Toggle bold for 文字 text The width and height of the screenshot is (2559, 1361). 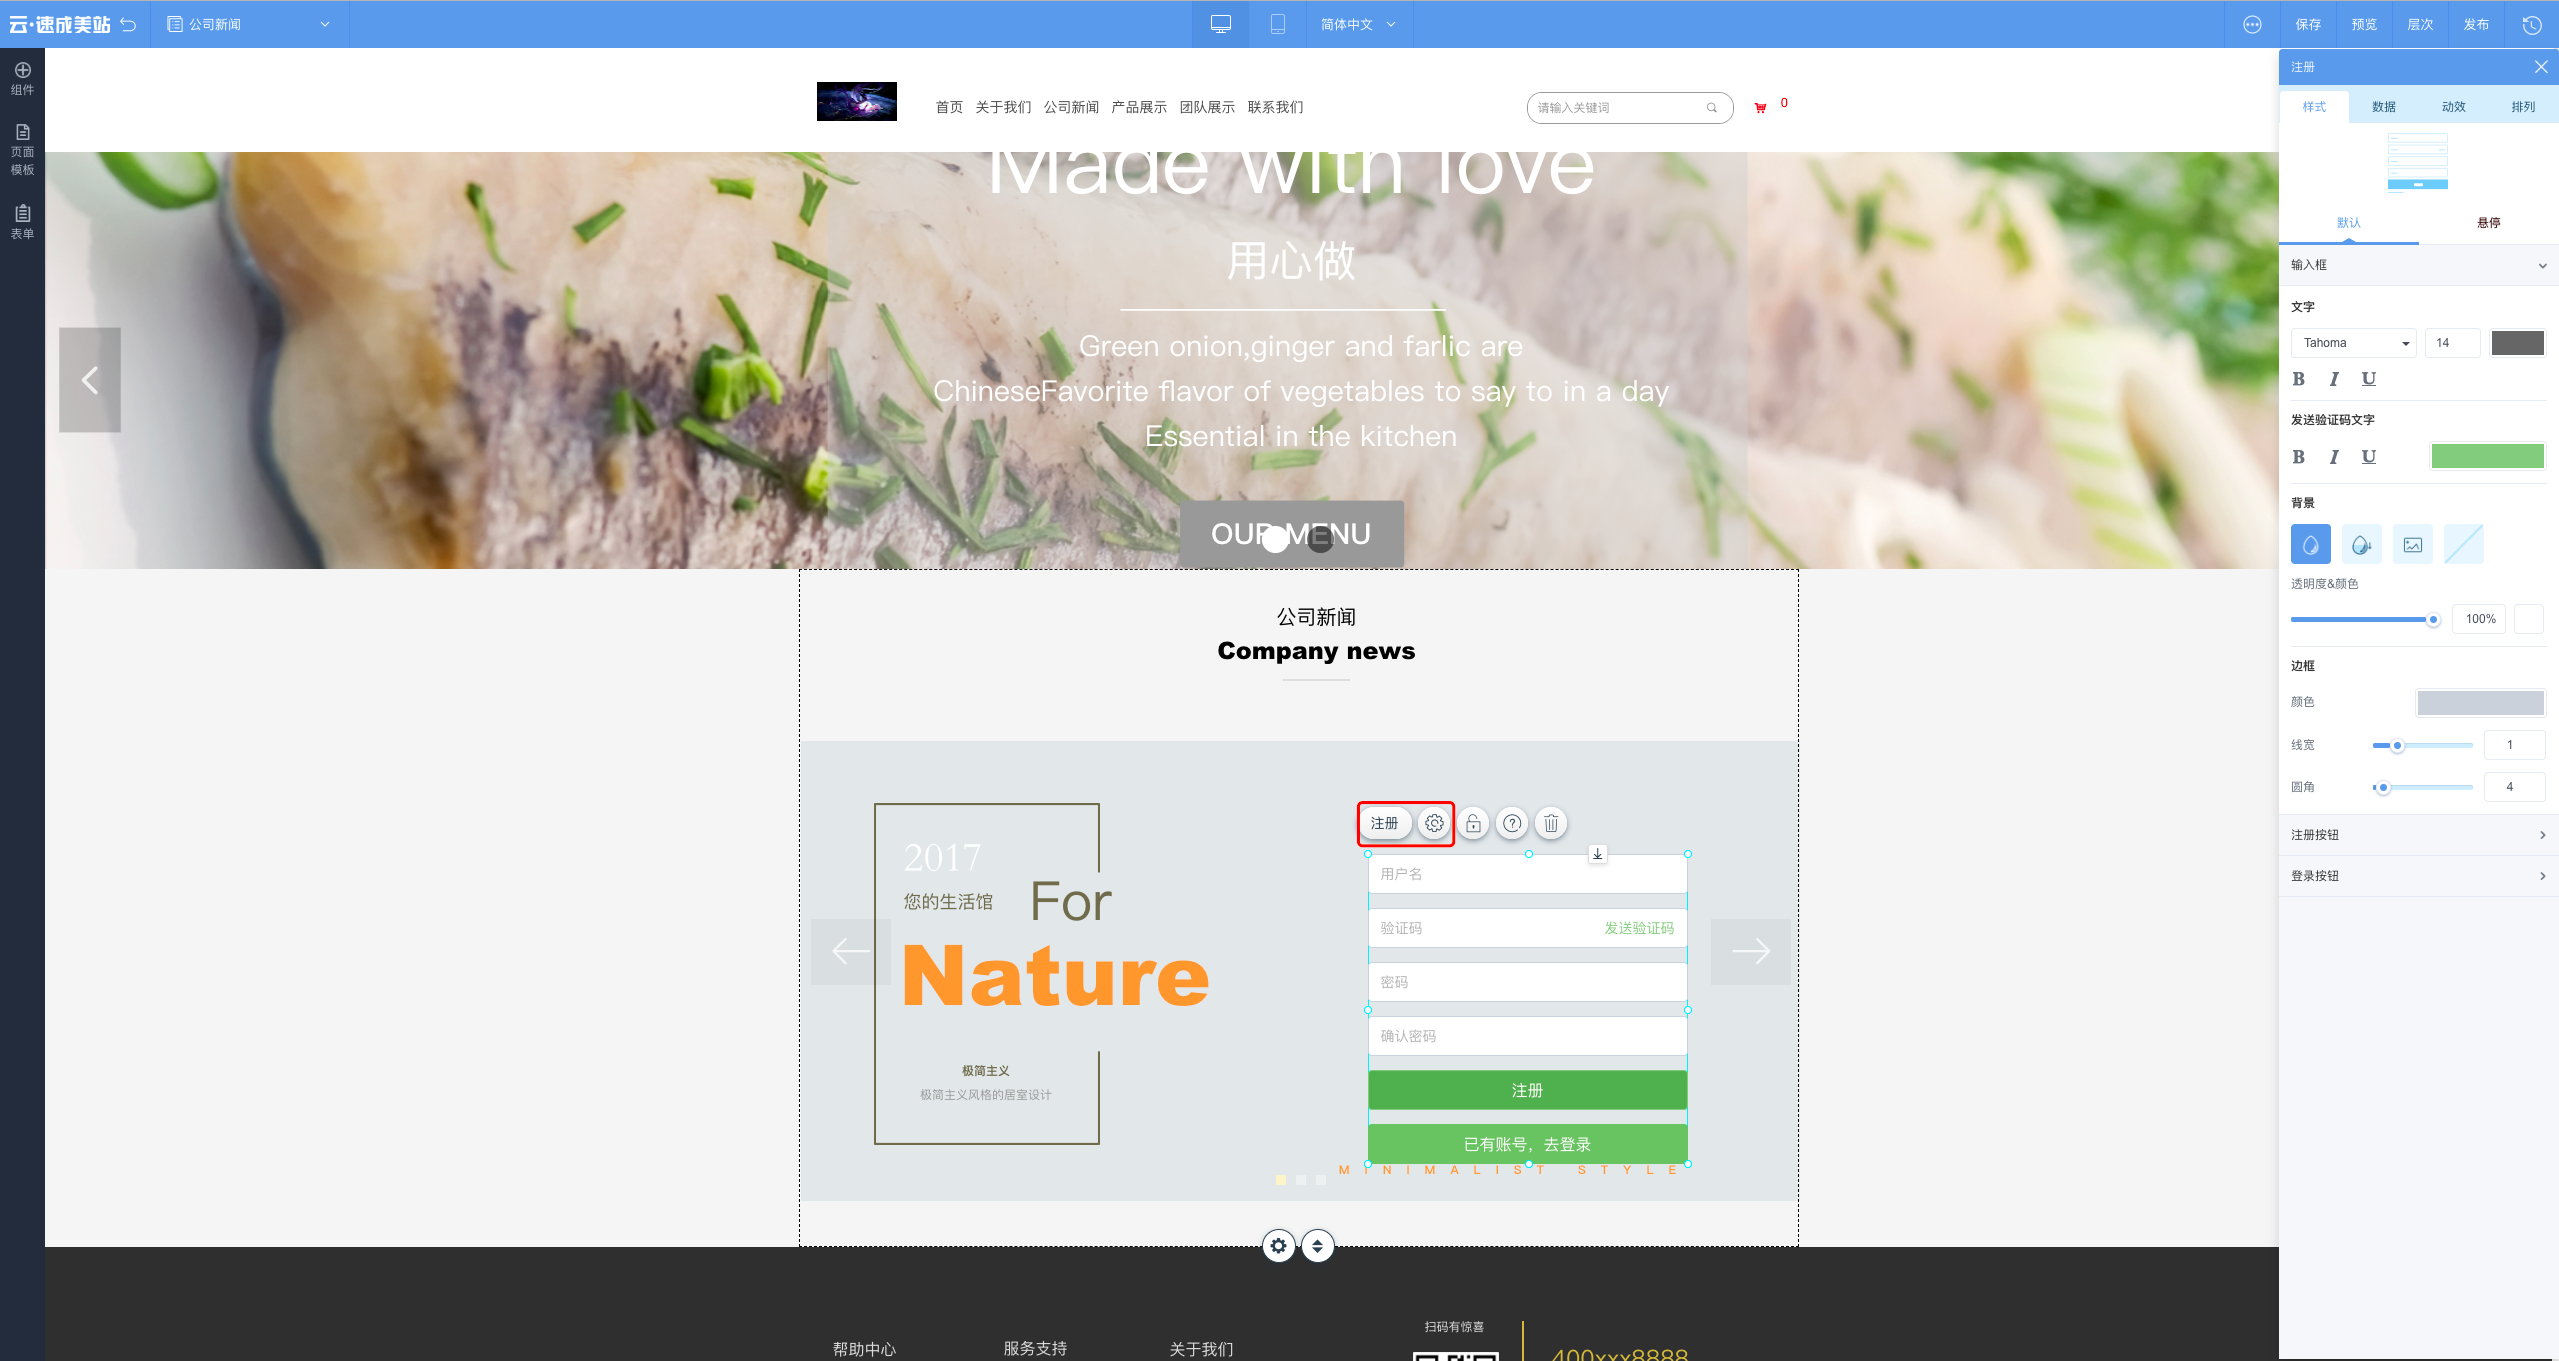[2298, 379]
